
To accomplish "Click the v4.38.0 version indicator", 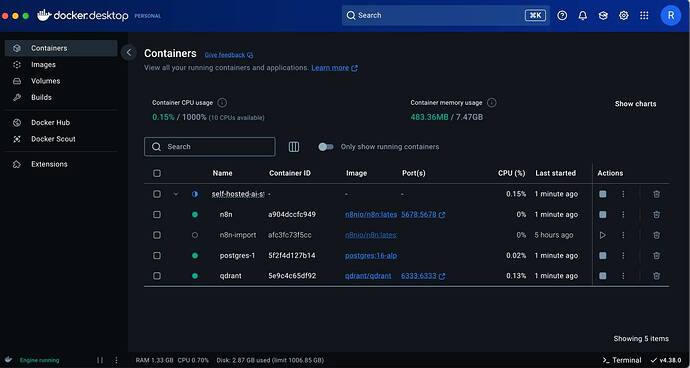I will pos(665,360).
